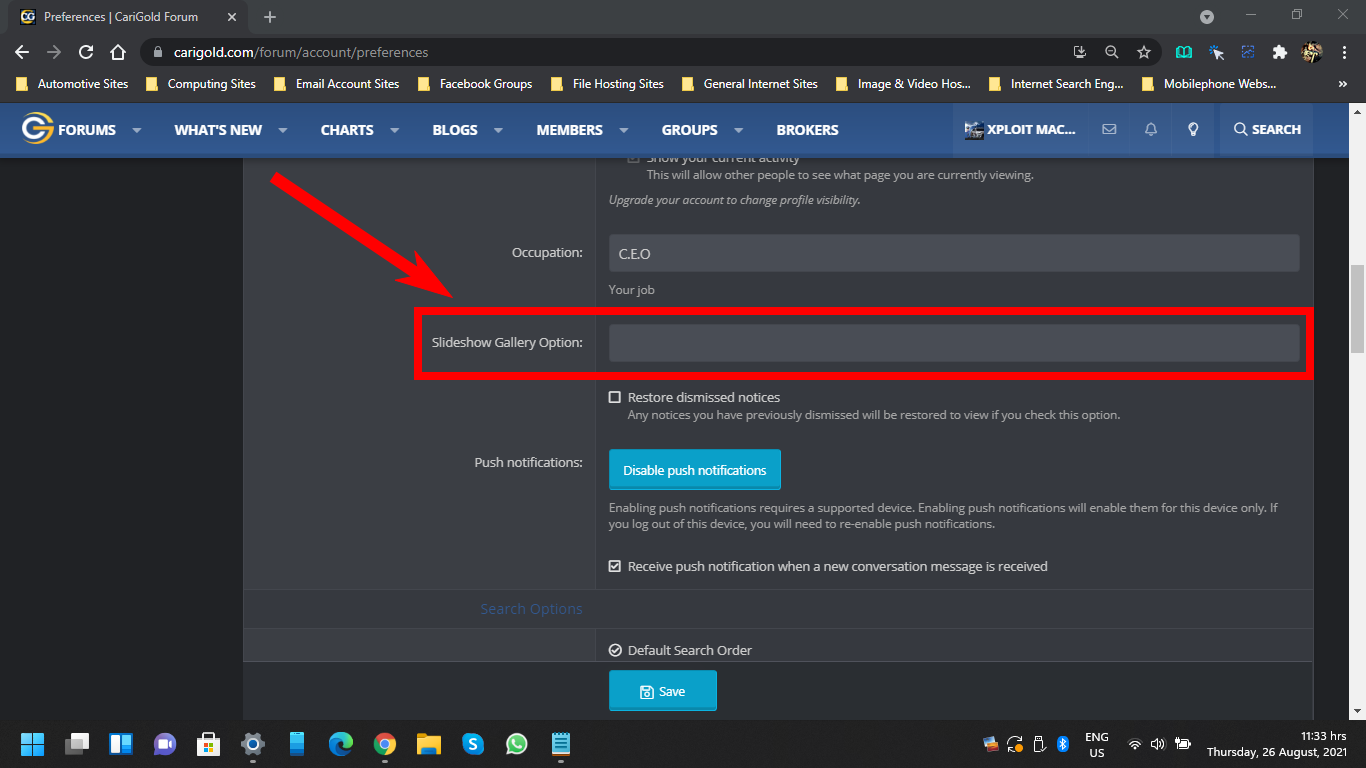Open WhatsApp from the taskbar
The image size is (1366, 768).
pyautogui.click(x=516, y=744)
